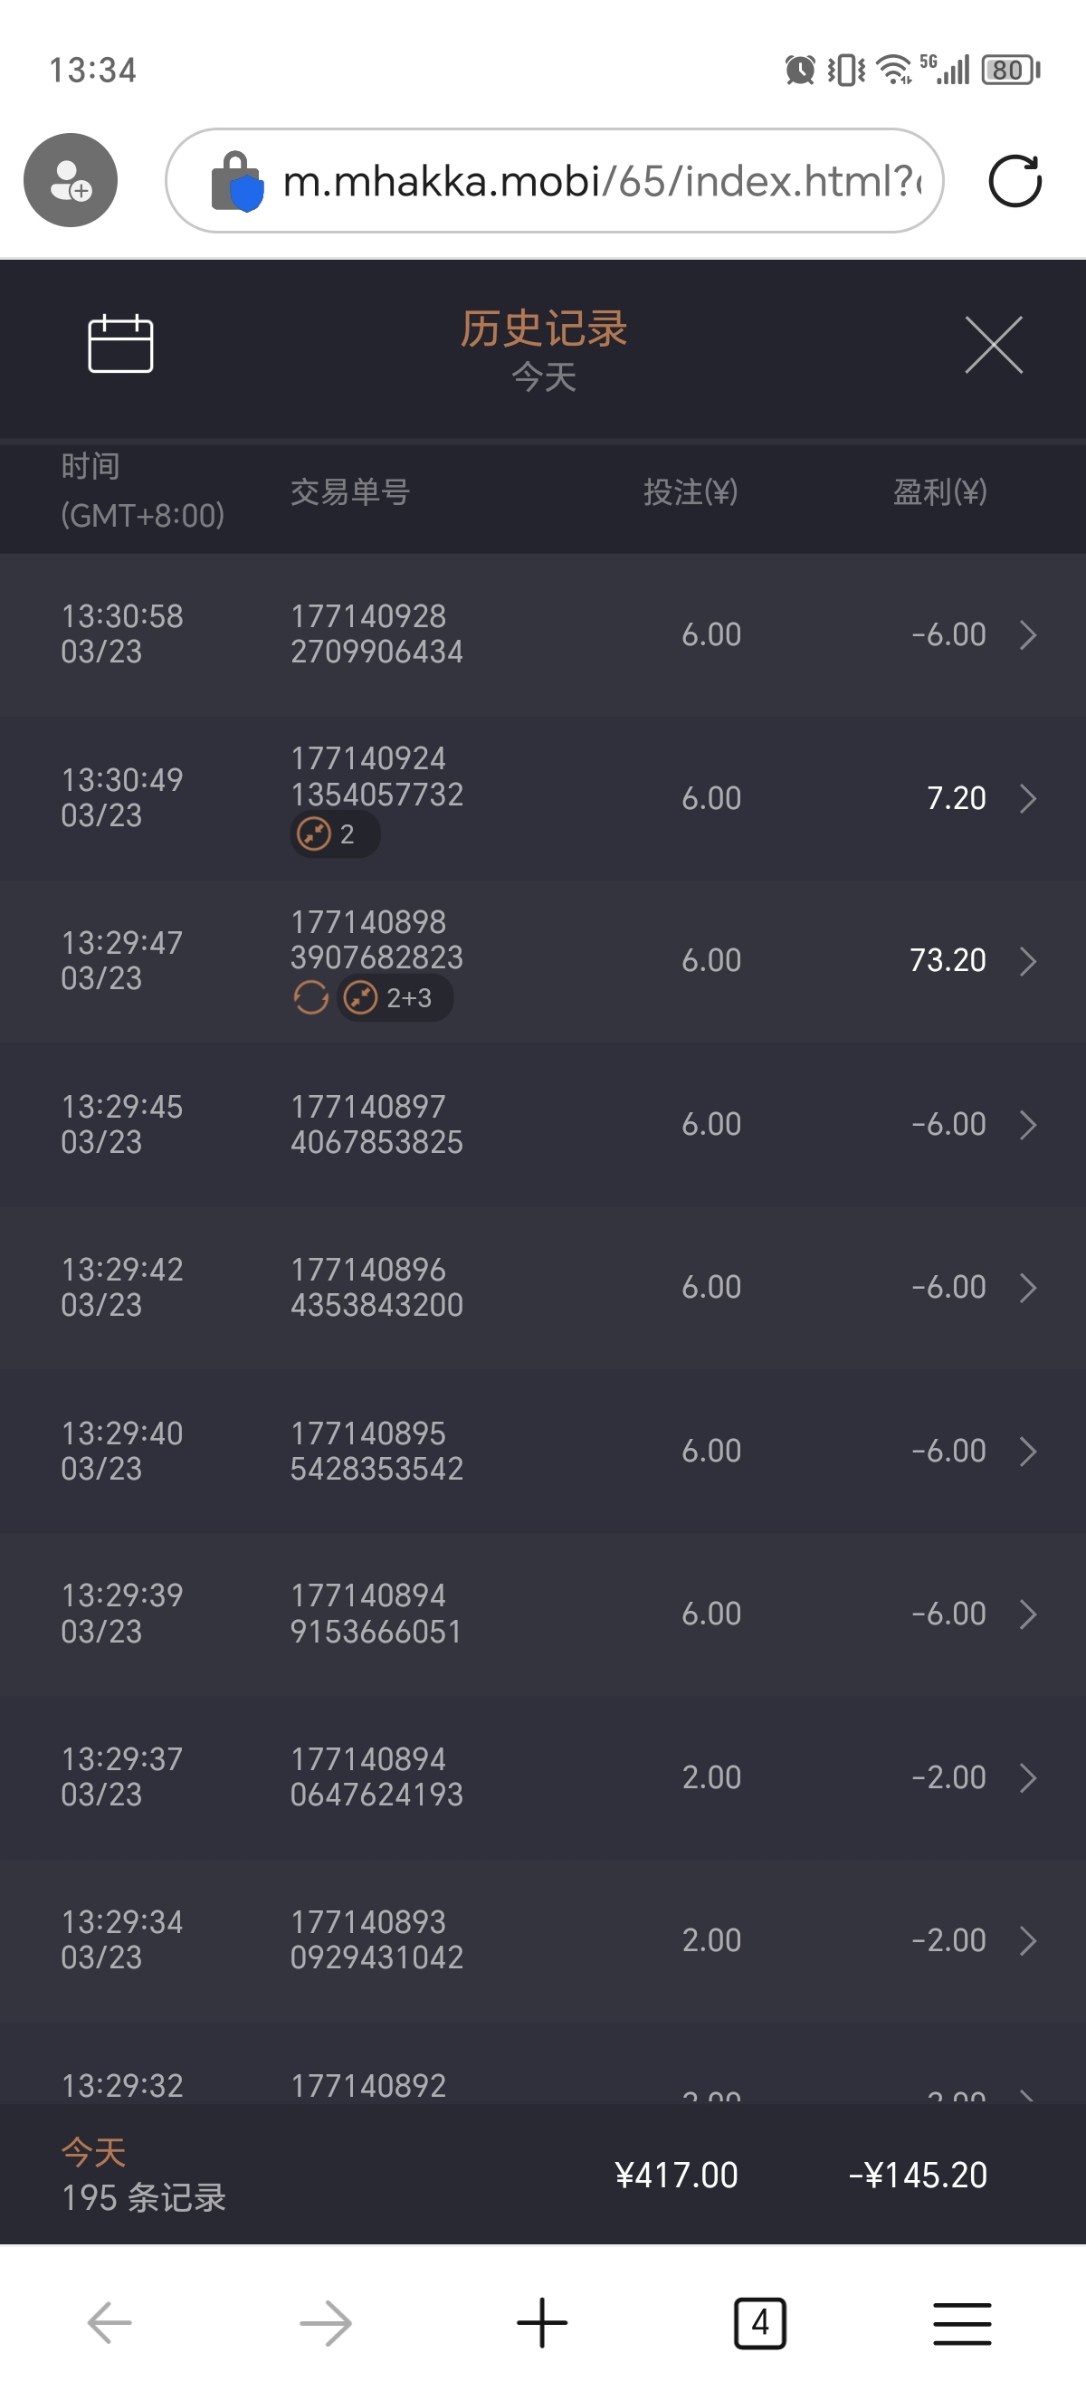1086x2400 pixels.
Task: Go forward with browser forward arrow
Action: pyautogui.click(x=326, y=2322)
